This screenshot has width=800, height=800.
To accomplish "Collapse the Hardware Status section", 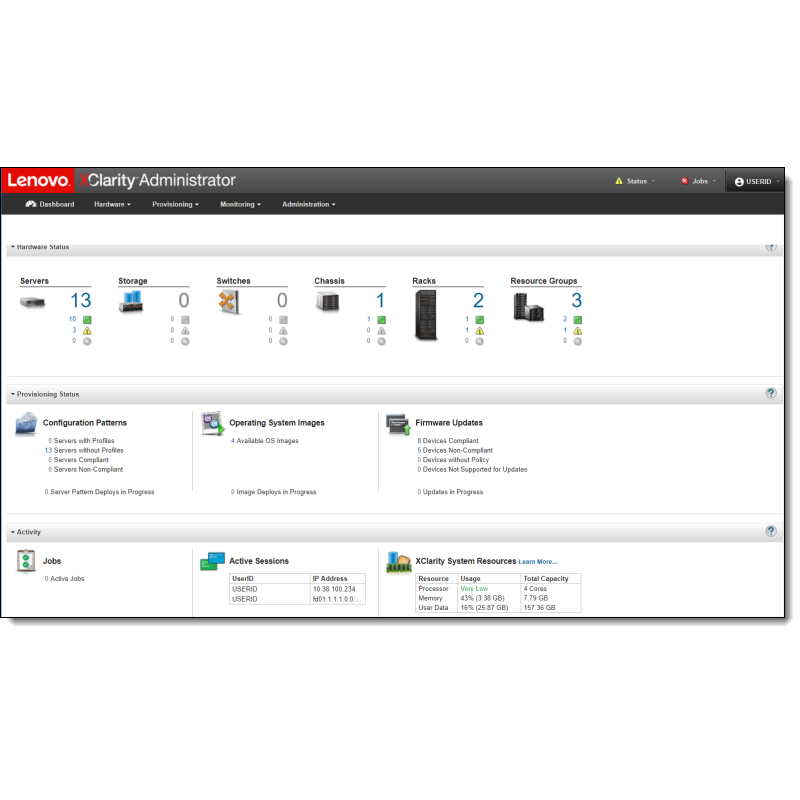I will tap(40, 247).
